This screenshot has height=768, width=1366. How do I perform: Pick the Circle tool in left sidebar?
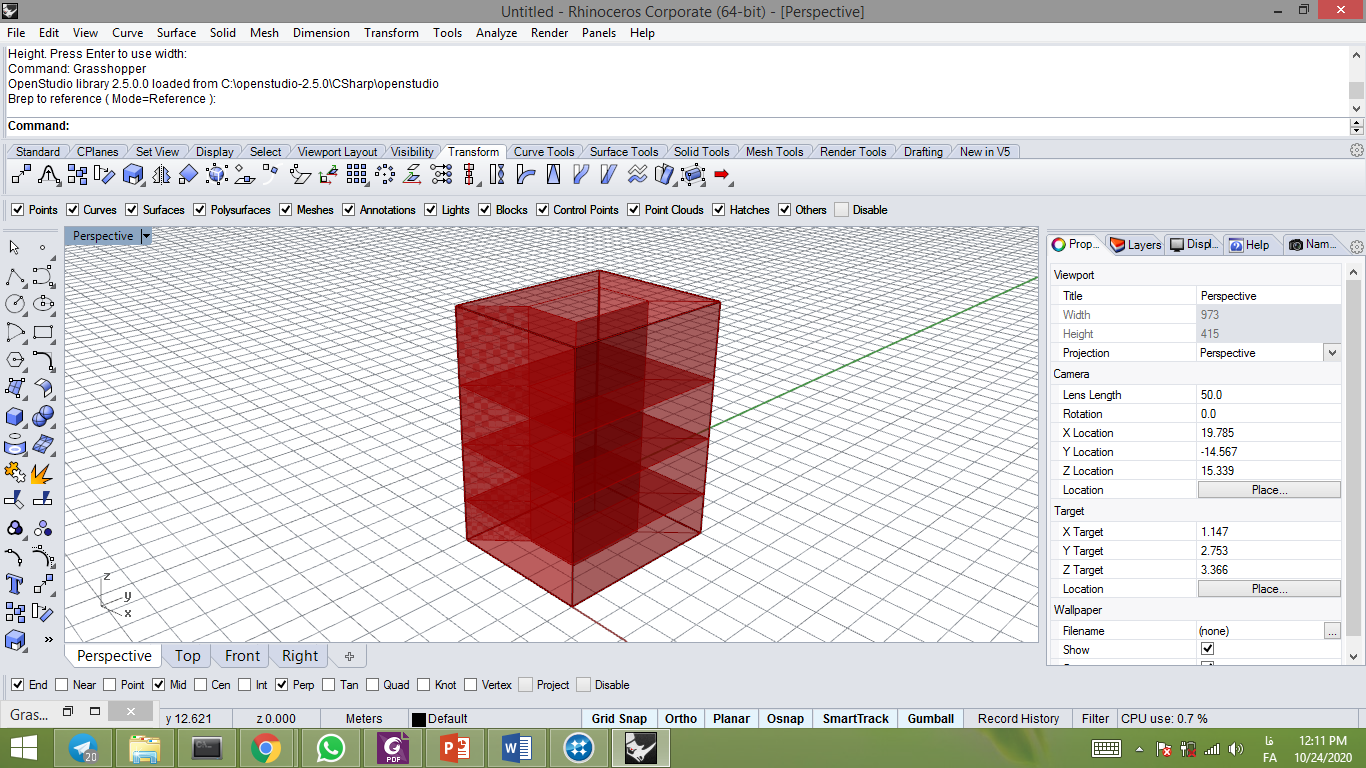click(15, 303)
